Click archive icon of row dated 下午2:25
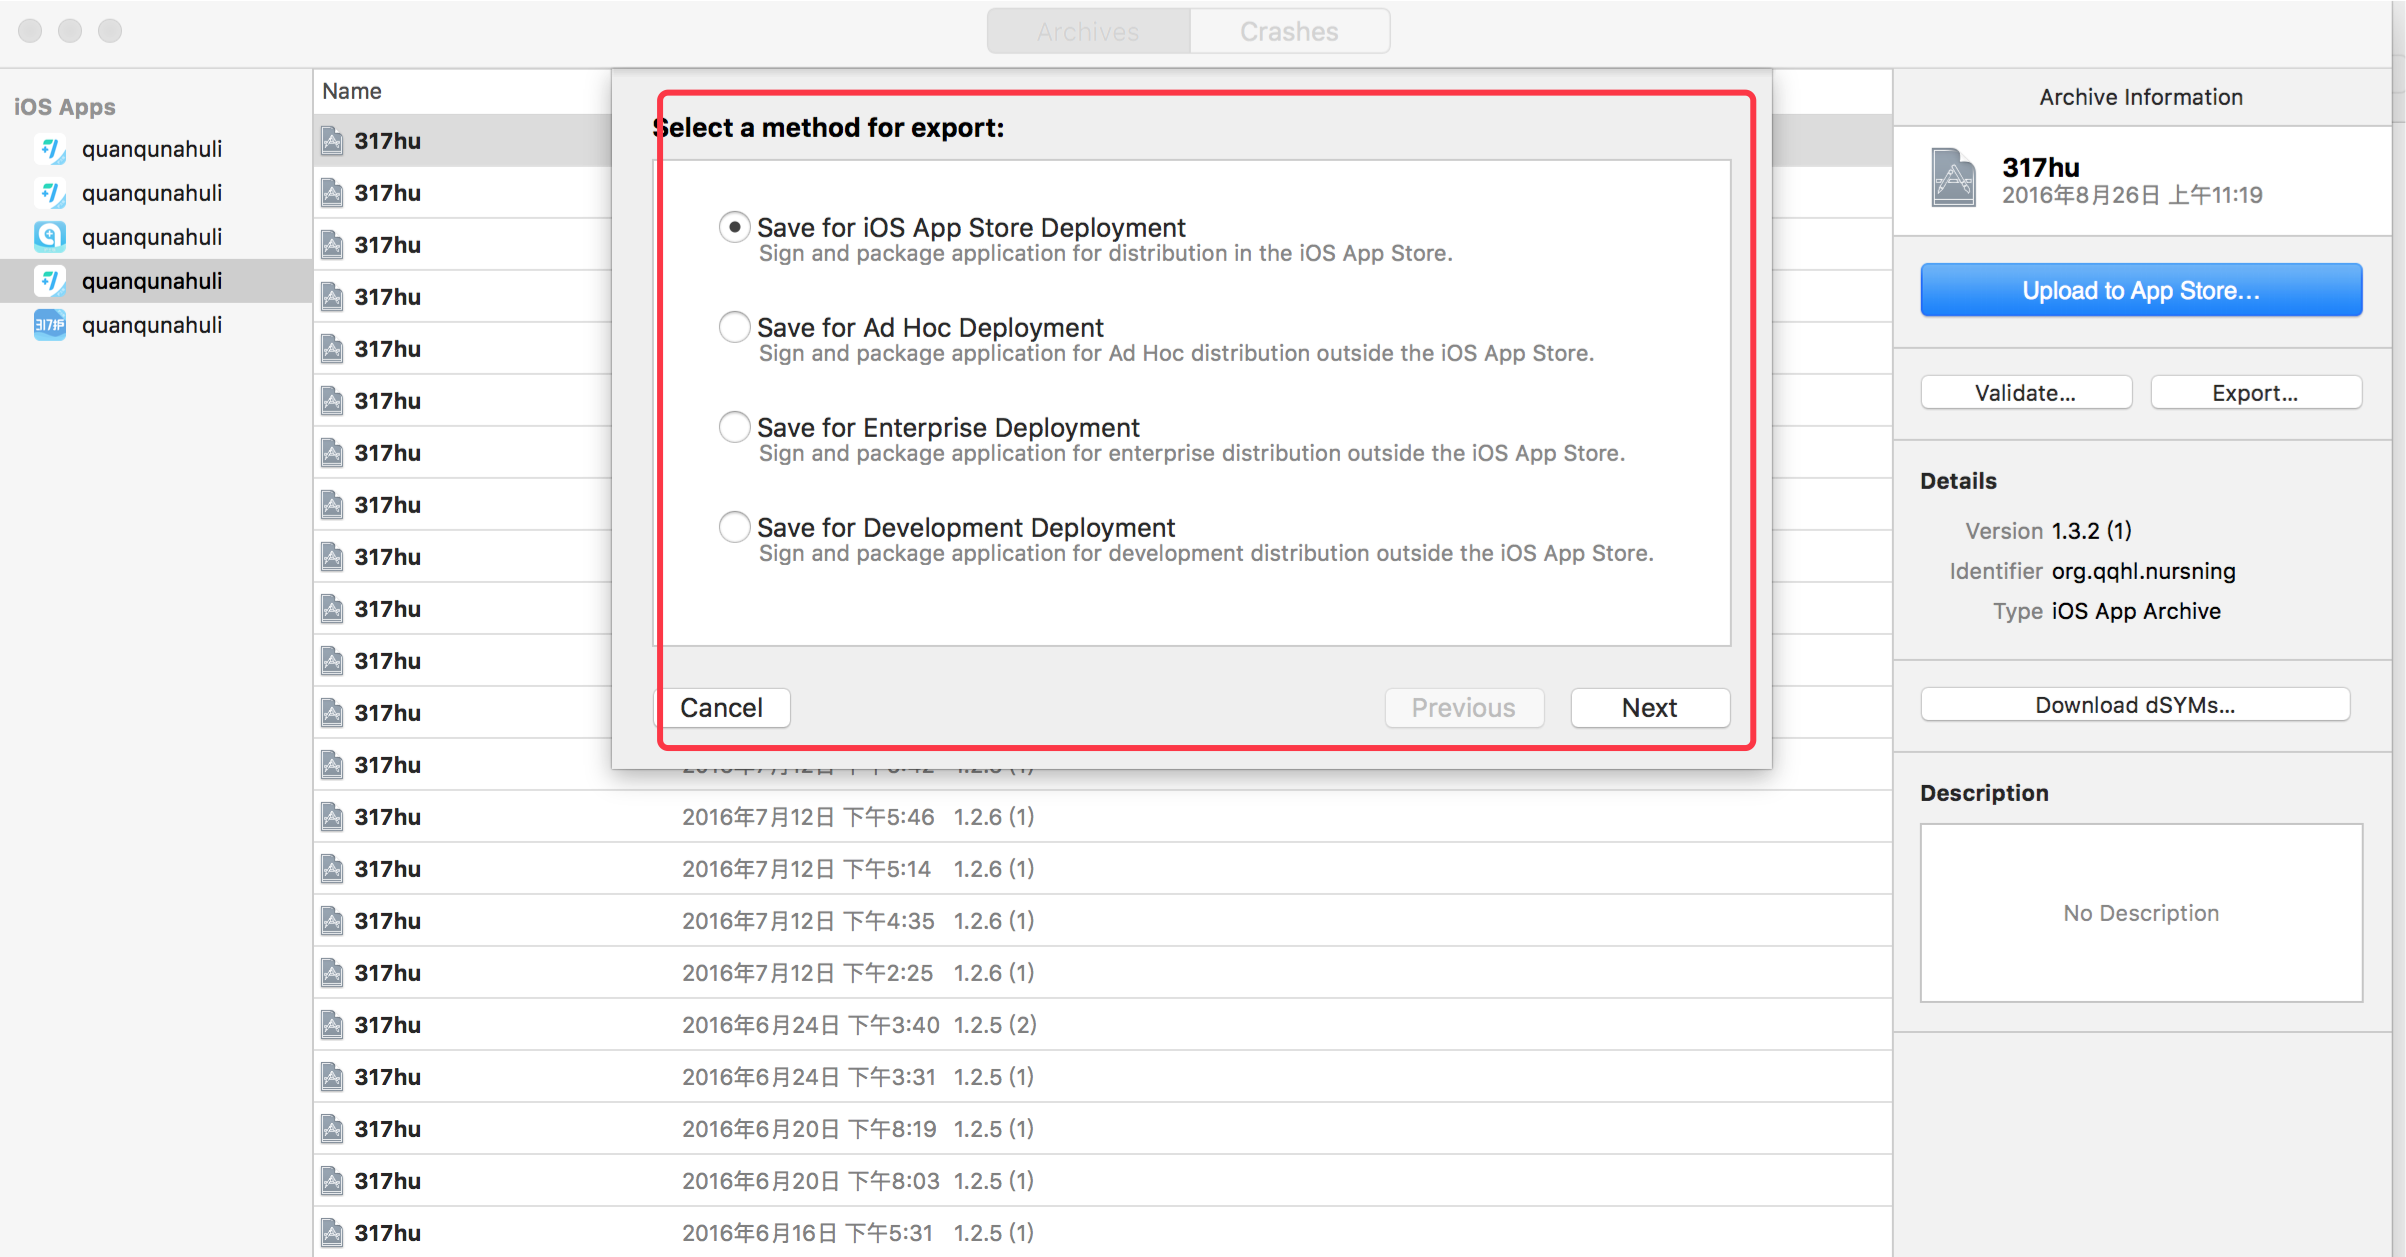This screenshot has height=1257, width=2406. 332,973
